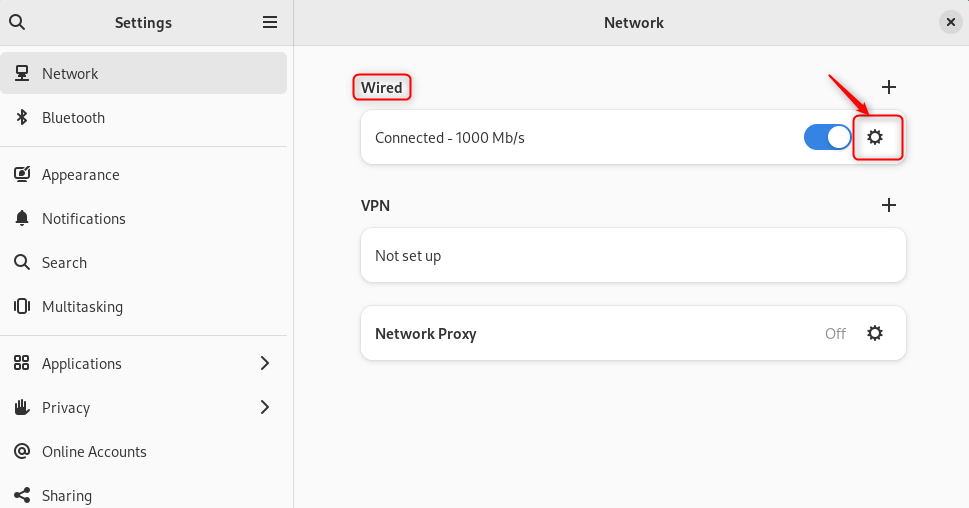Open the Search settings panel label

pos(64,263)
